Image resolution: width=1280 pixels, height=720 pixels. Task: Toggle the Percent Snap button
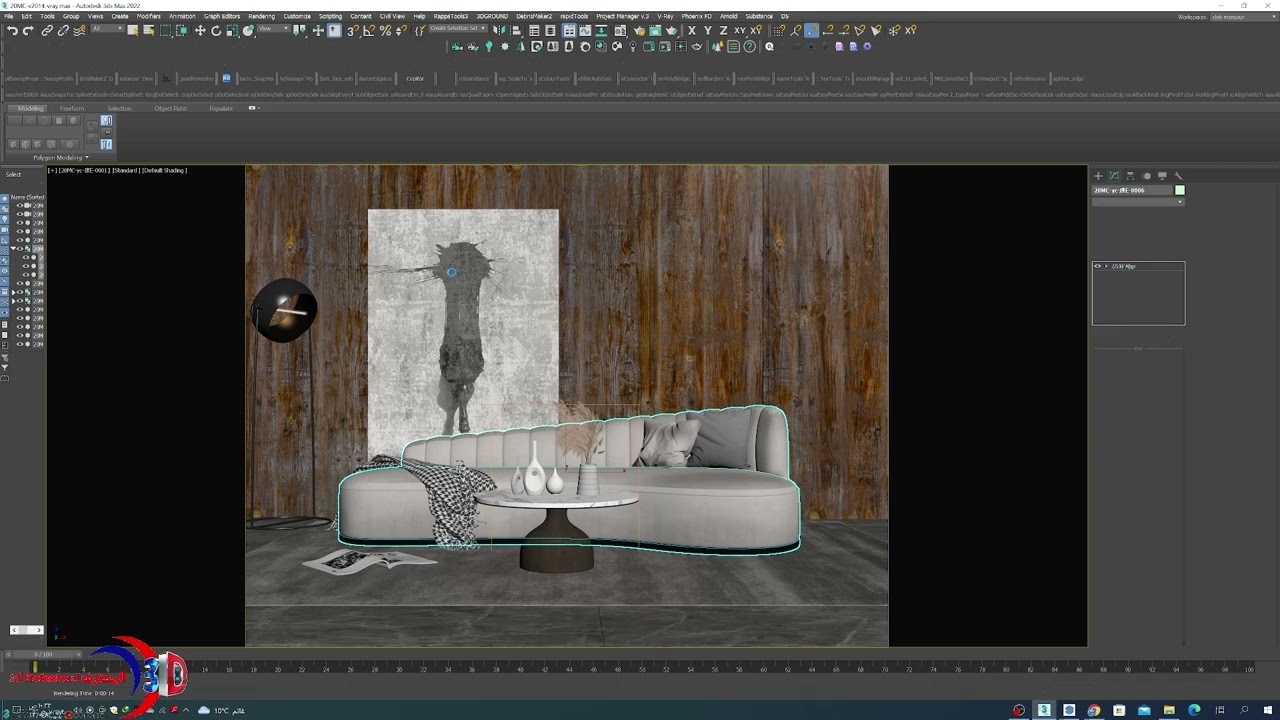[x=385, y=30]
